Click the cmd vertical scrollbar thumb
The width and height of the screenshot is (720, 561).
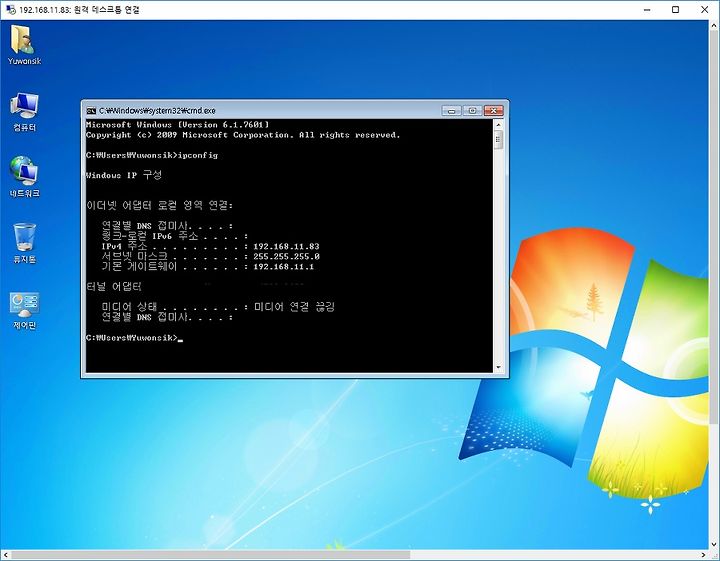coord(499,140)
